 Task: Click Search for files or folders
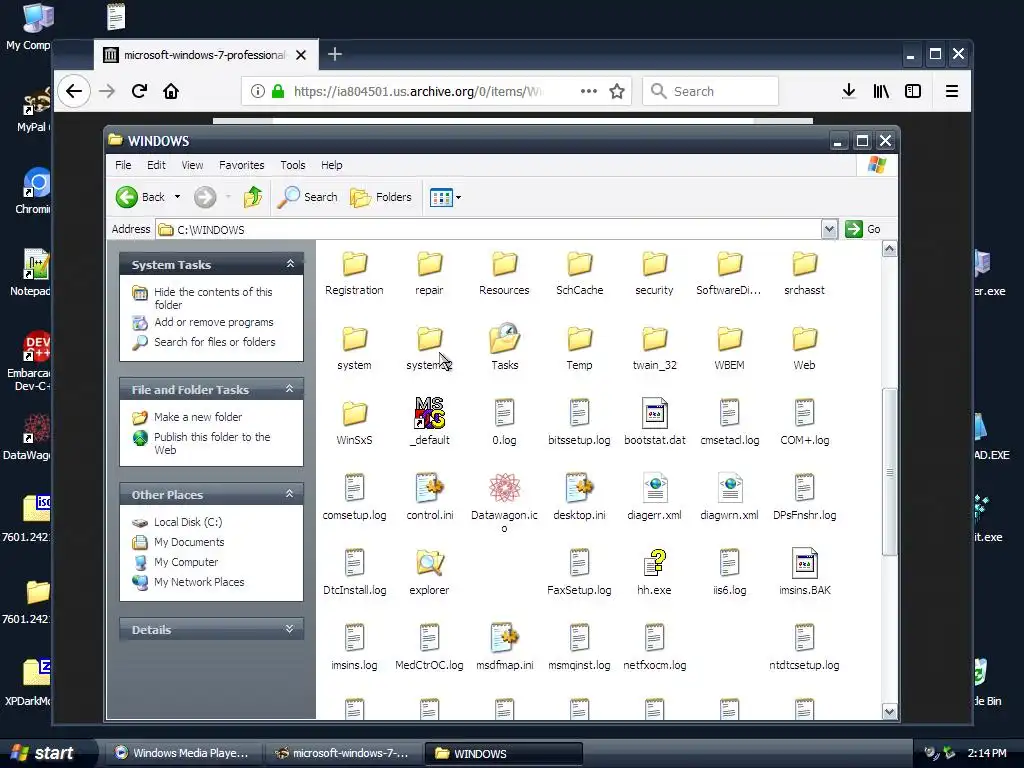[214, 342]
